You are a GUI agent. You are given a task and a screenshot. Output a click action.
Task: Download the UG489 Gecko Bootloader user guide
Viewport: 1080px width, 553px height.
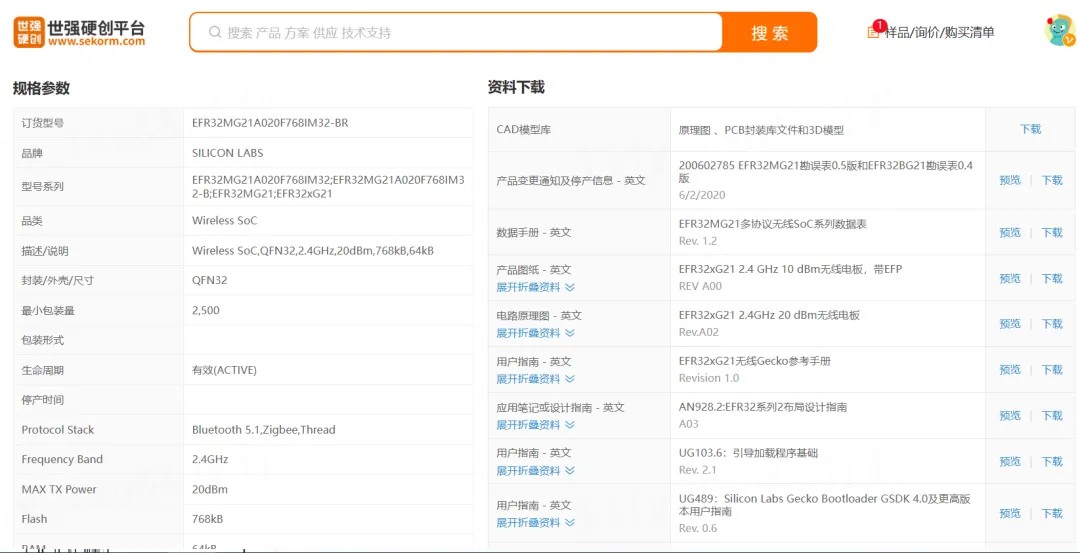pyautogui.click(x=1052, y=513)
